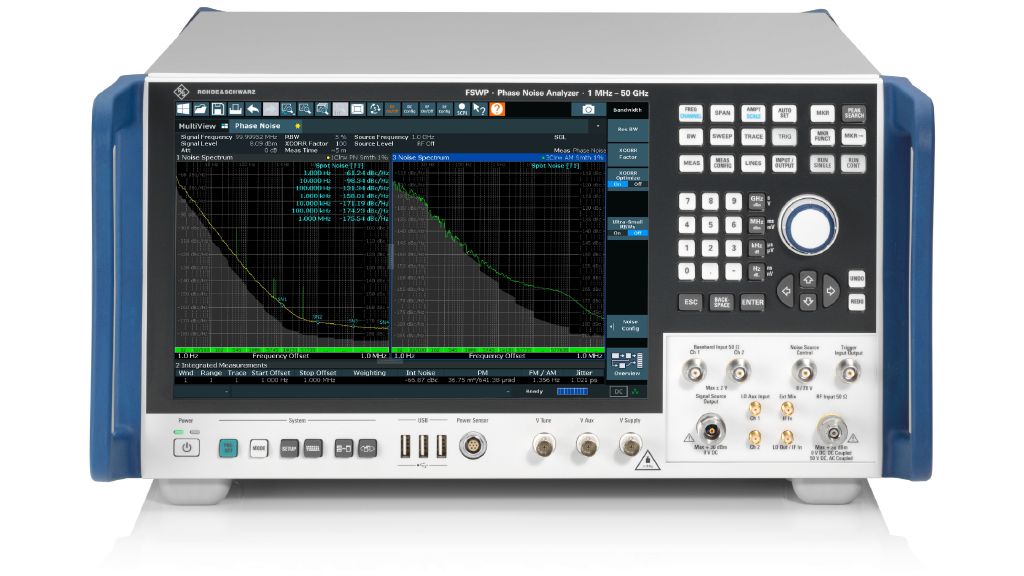
Task: Click the undo arrow toolbar icon
Action: [x=253, y=108]
